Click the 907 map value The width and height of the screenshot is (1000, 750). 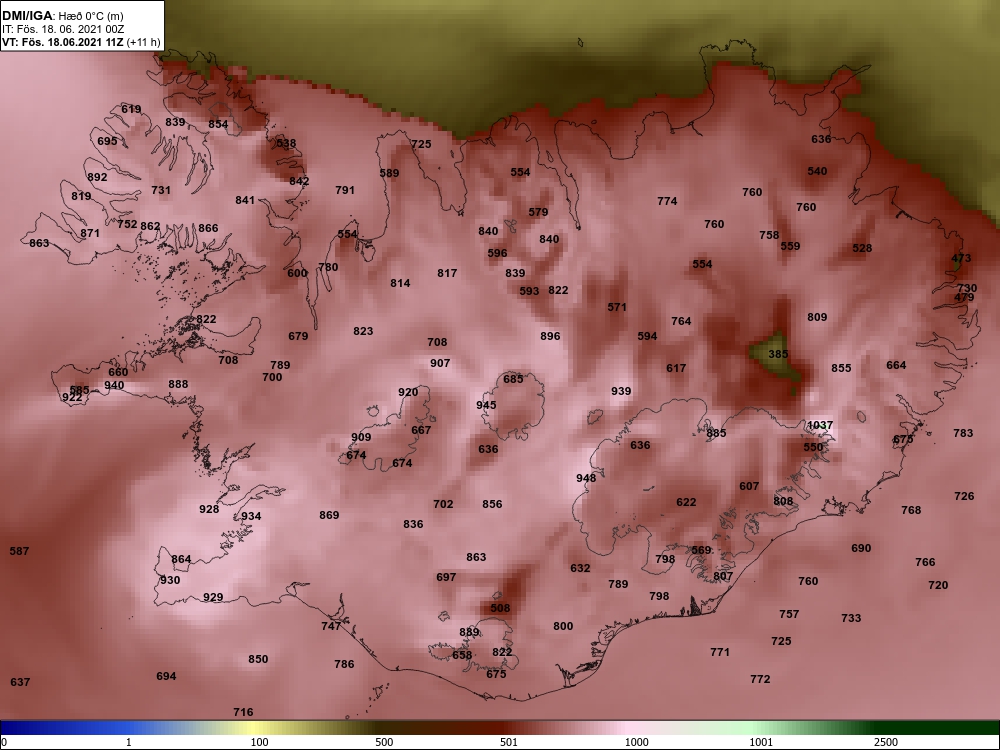(x=440, y=363)
